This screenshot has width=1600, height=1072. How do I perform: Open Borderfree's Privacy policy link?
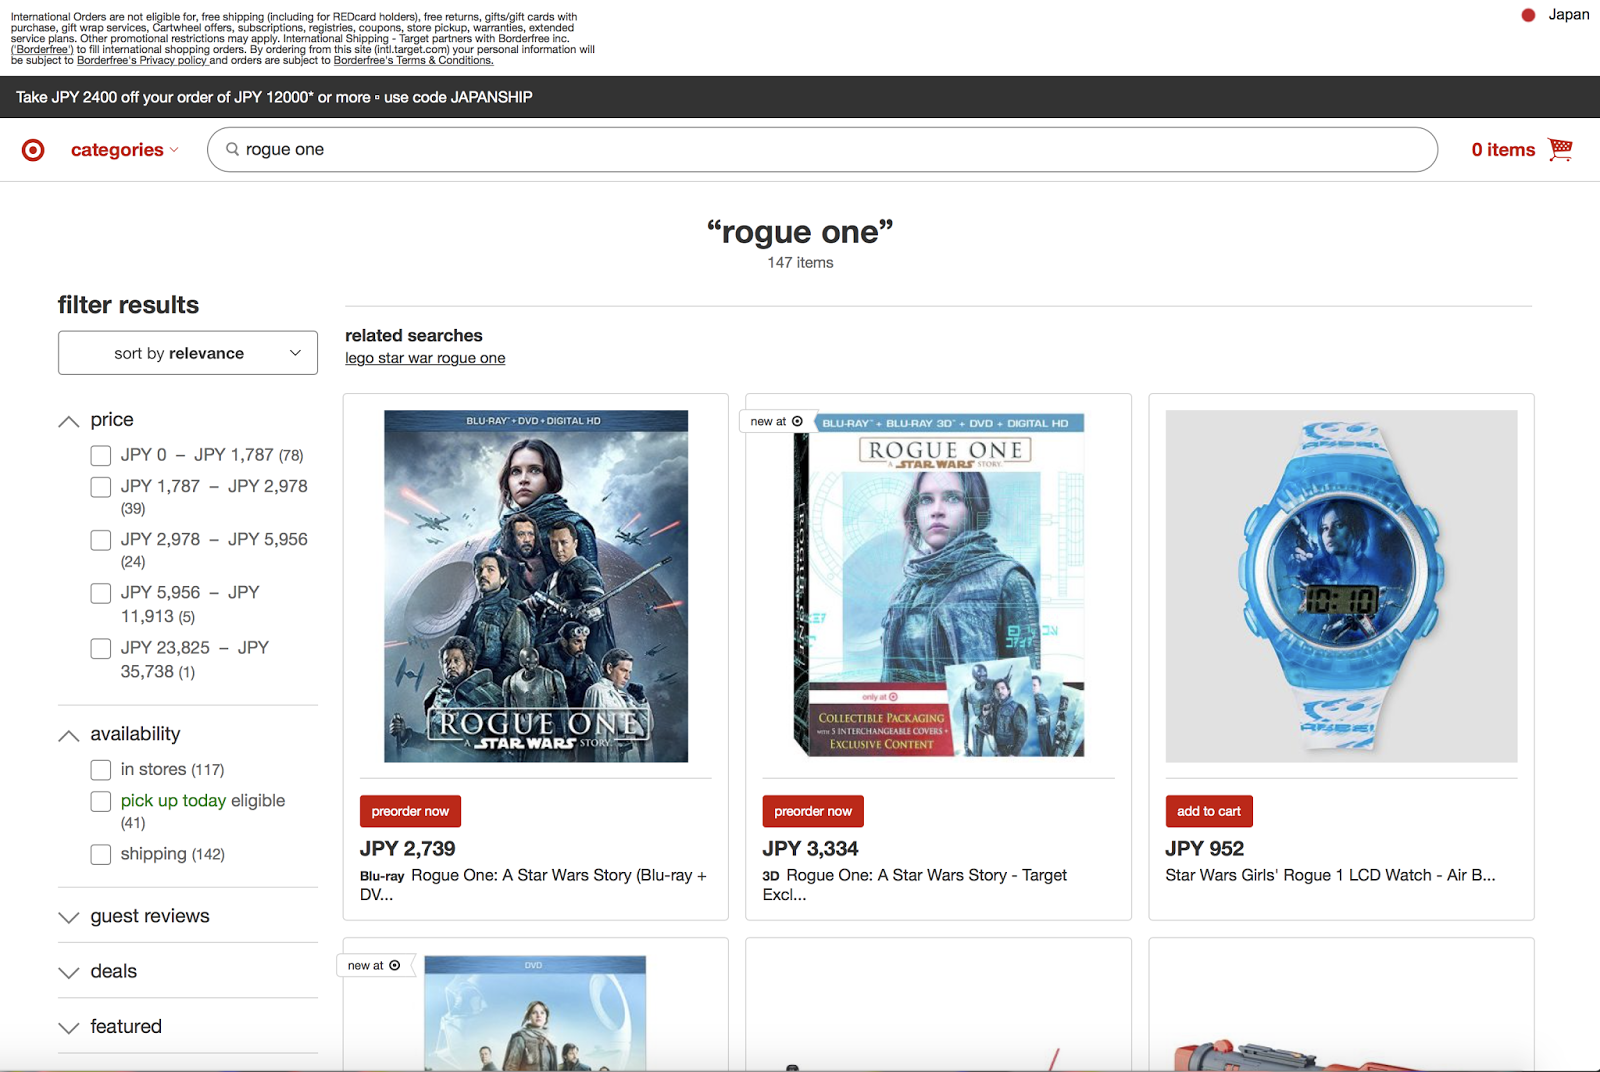click(x=142, y=60)
